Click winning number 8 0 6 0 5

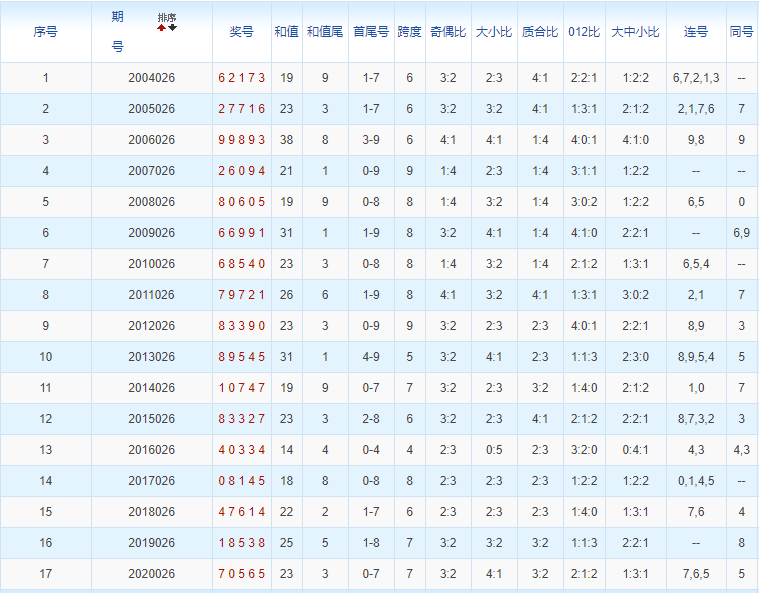click(x=242, y=202)
